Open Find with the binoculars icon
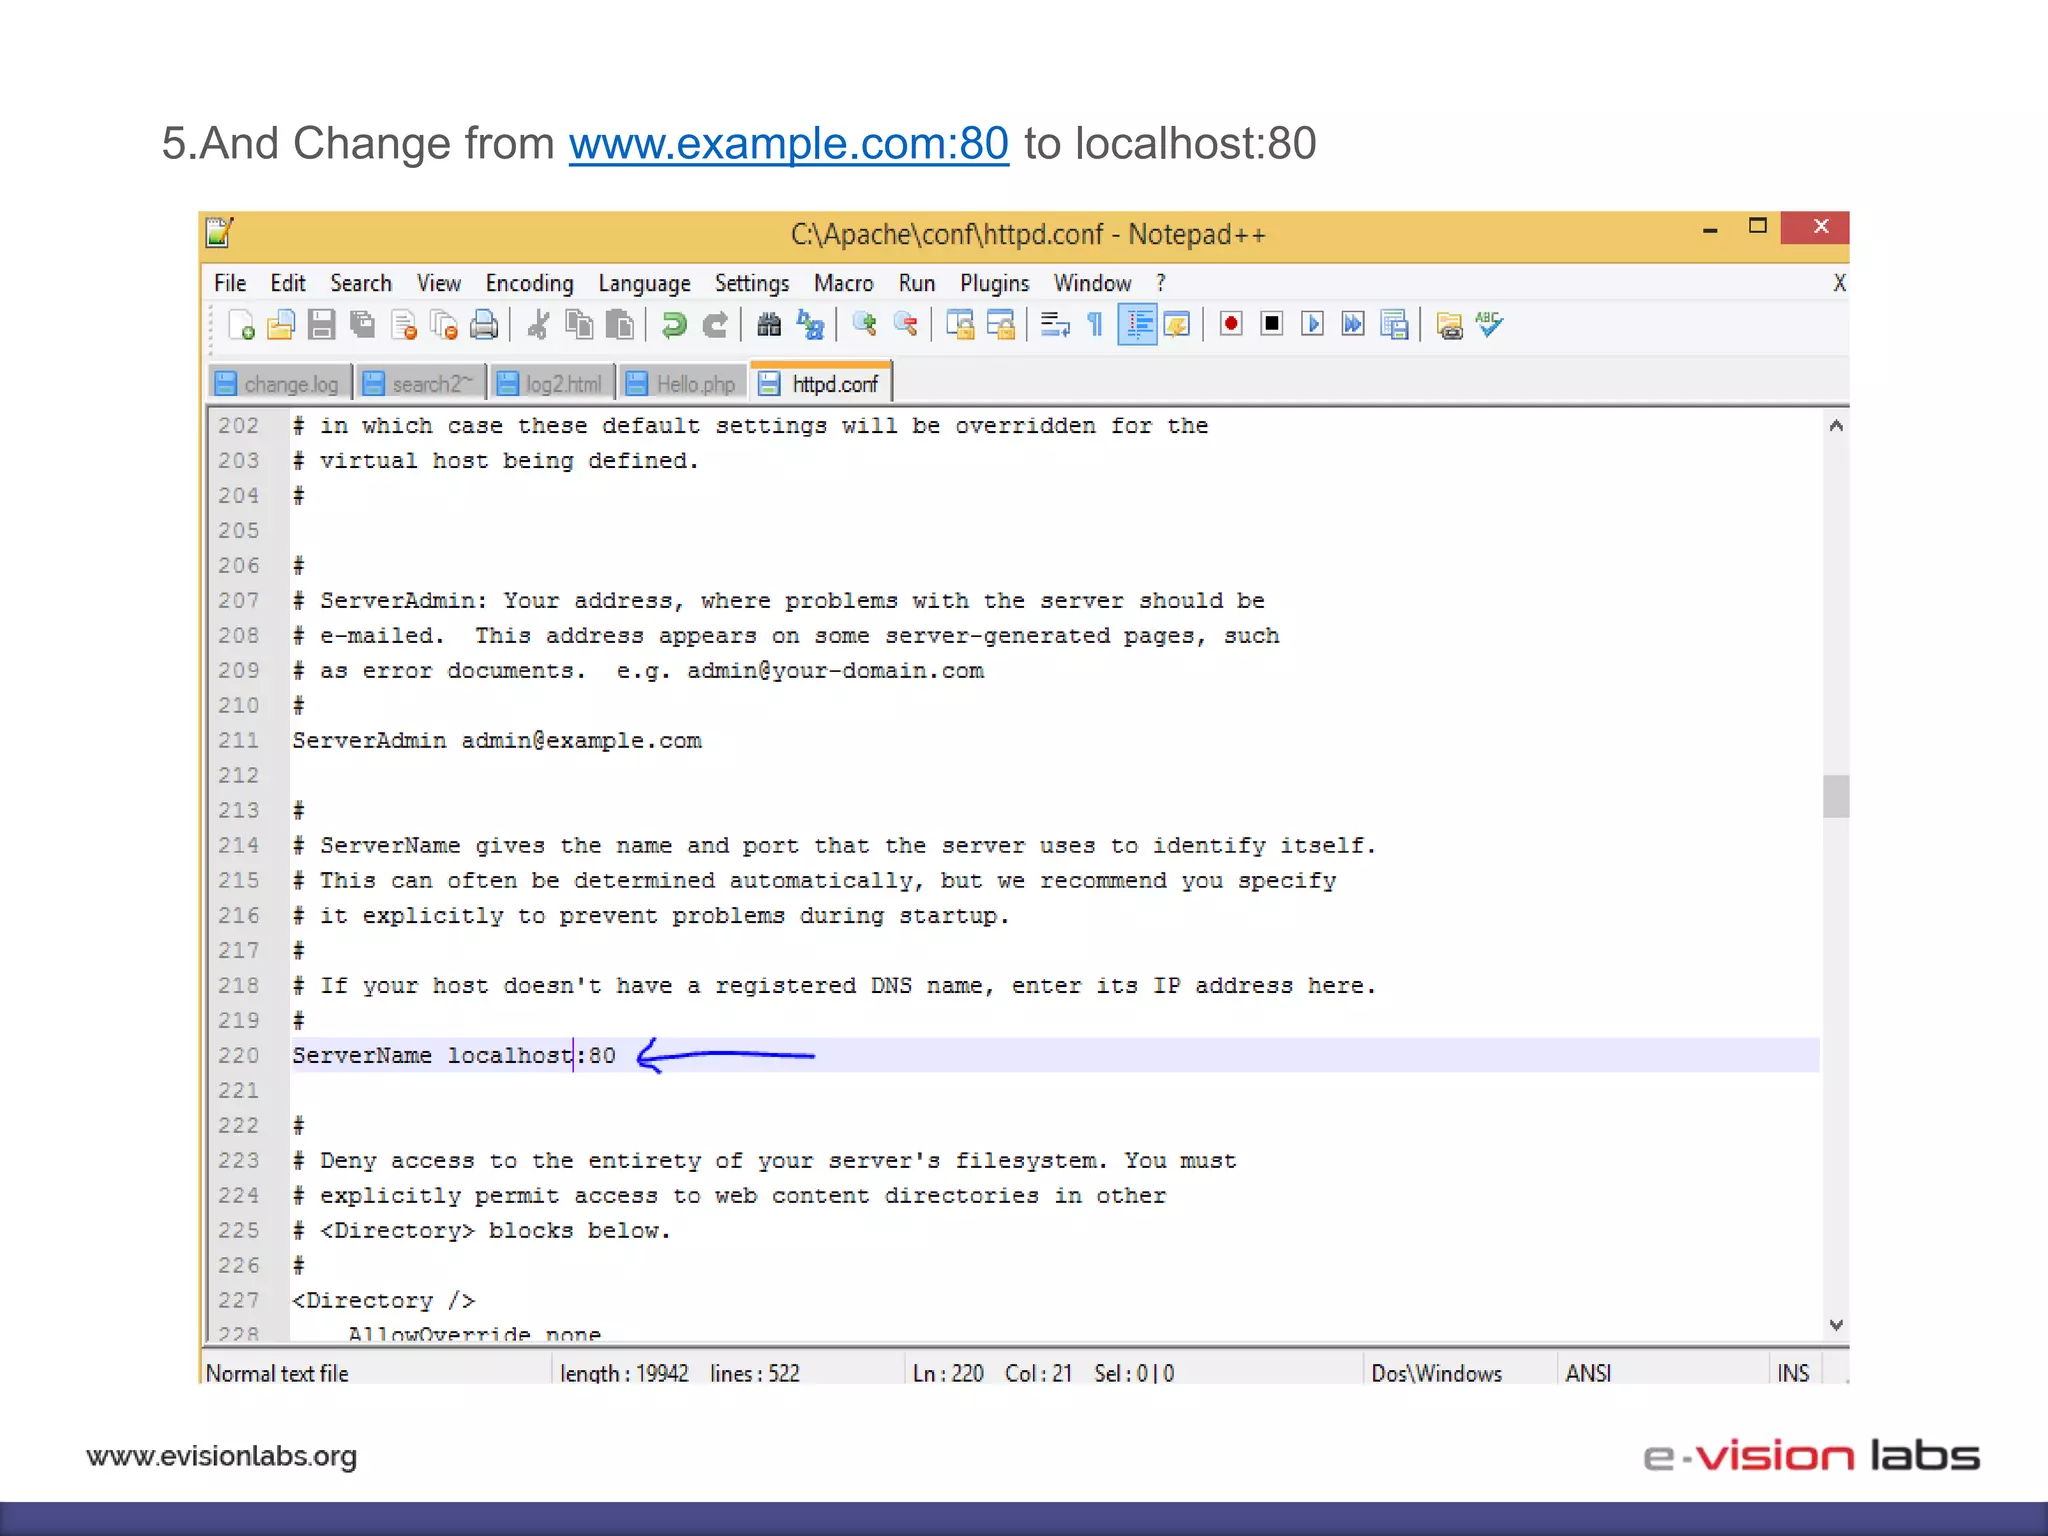 tap(769, 325)
